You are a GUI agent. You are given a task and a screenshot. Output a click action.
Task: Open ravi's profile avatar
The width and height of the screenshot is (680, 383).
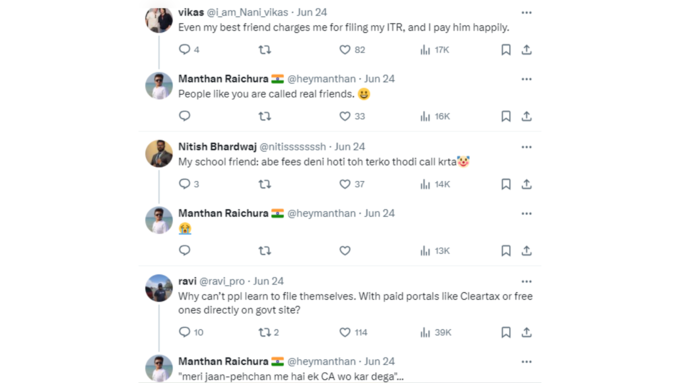[159, 288]
